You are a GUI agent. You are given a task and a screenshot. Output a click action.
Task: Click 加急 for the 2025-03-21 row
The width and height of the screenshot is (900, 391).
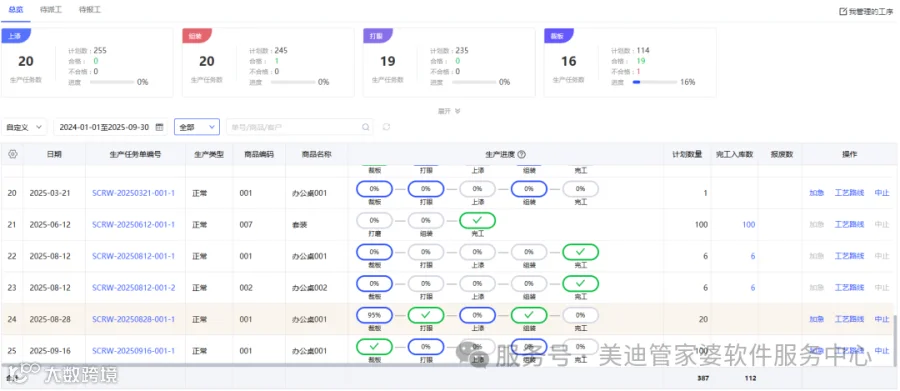pos(816,193)
